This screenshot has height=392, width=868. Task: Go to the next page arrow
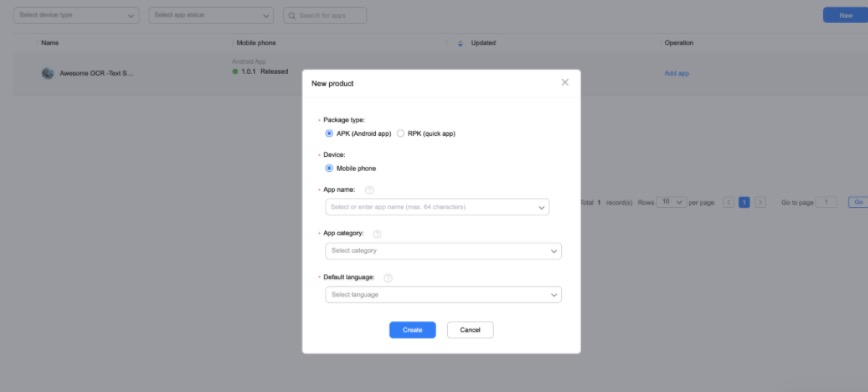pos(761,203)
